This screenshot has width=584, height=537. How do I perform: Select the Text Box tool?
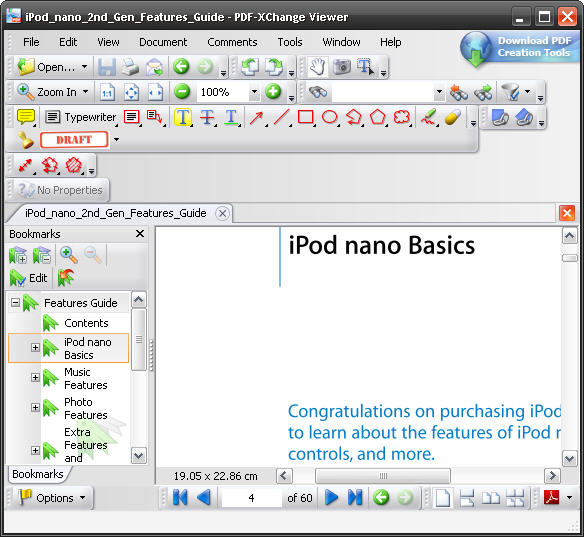pyautogui.click(x=131, y=117)
